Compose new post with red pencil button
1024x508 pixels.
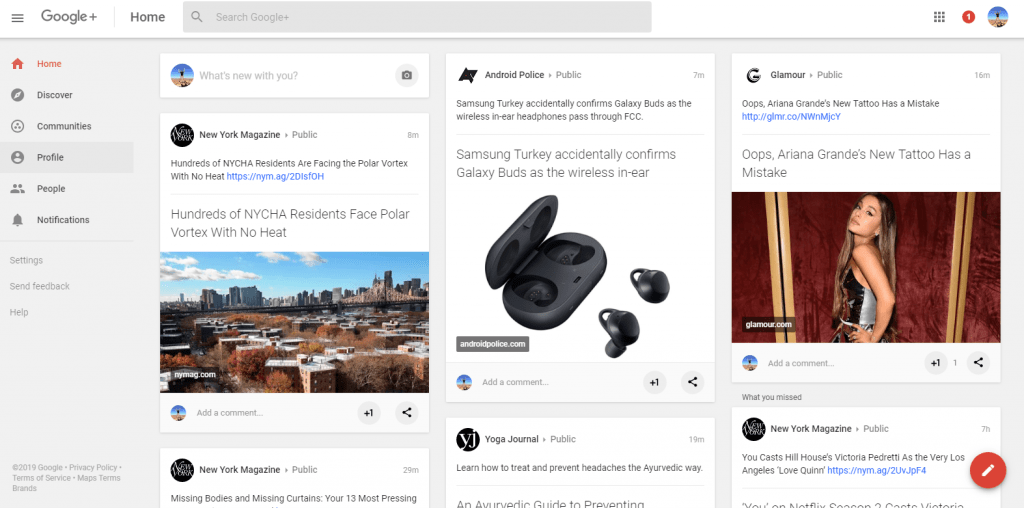(x=988, y=469)
